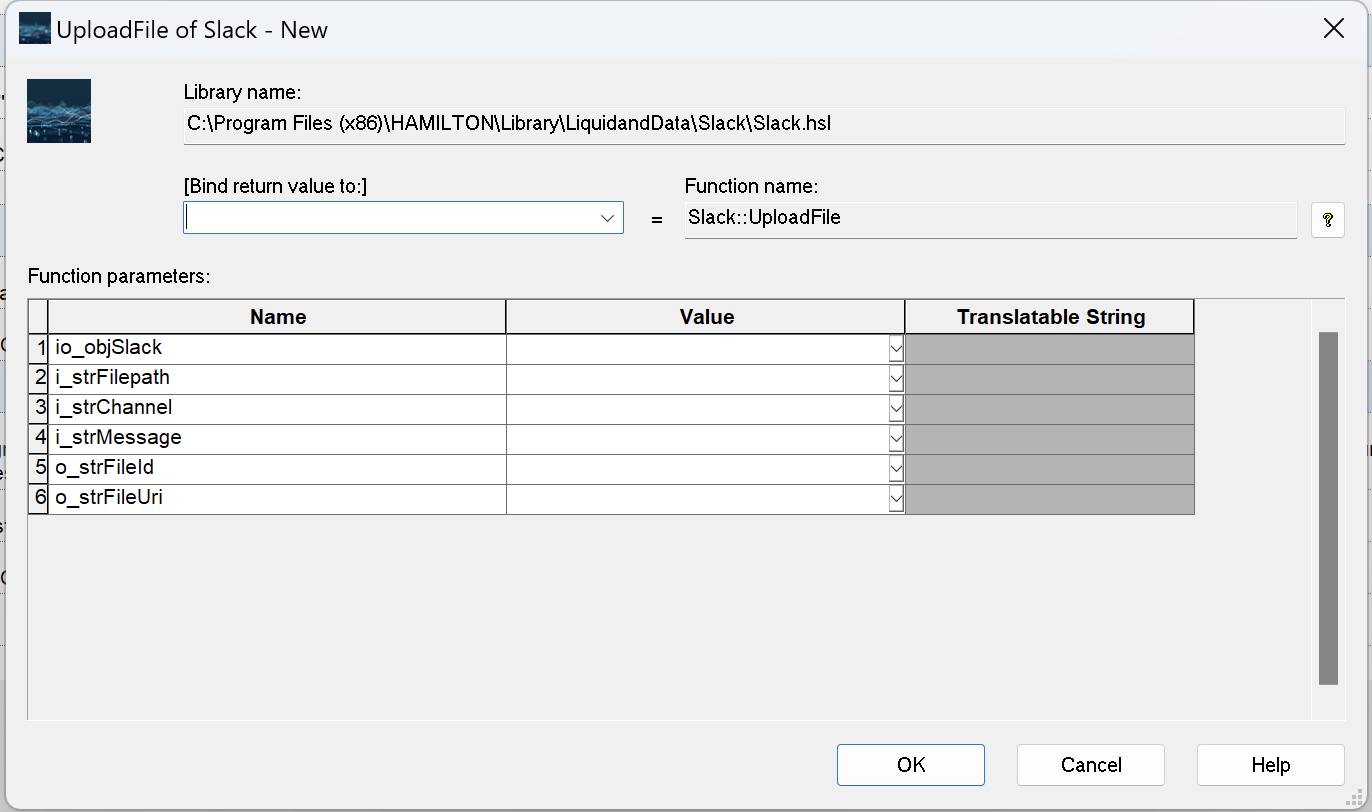Open value dropdown for io_objSlack

(896, 349)
